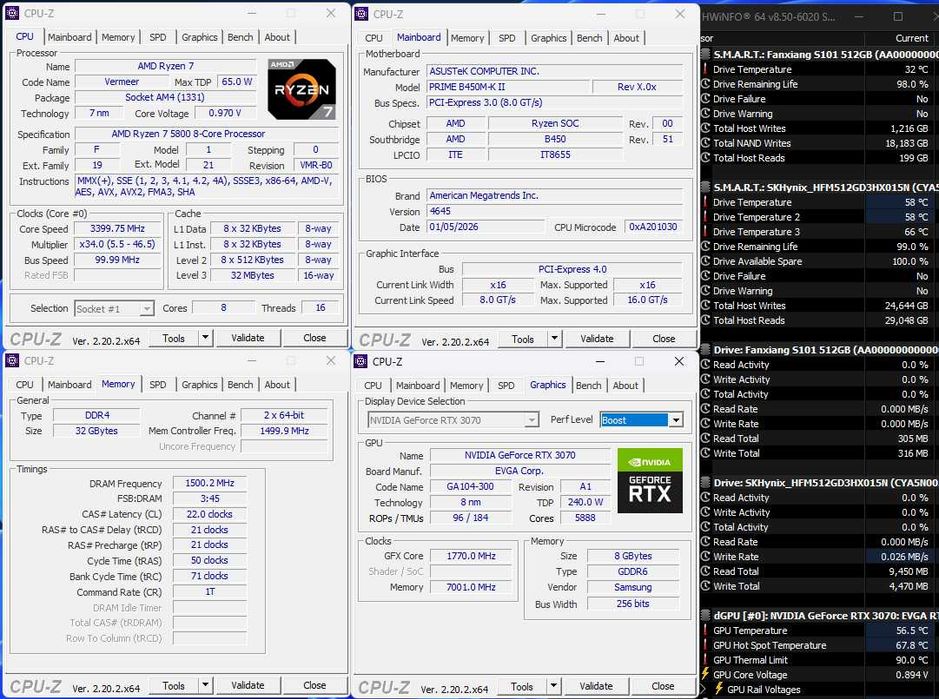Click the Core Speed value 3399.75 MHz
The image size is (939, 699).
[117, 229]
